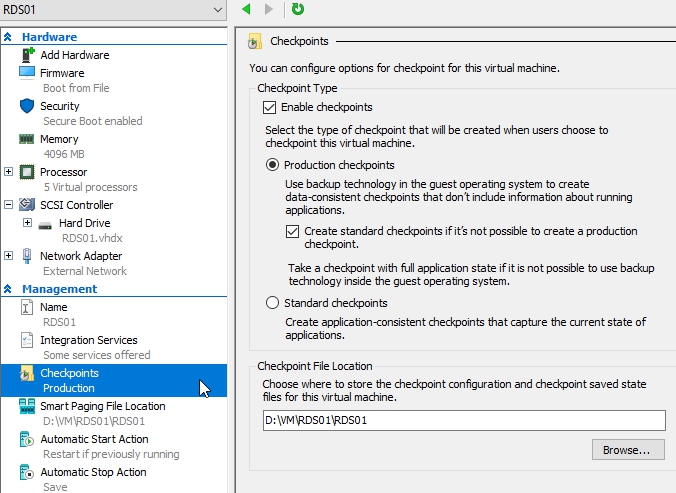The height and width of the screenshot is (493, 676).
Task: Expand the Processor tree node
Action: tap(9, 172)
